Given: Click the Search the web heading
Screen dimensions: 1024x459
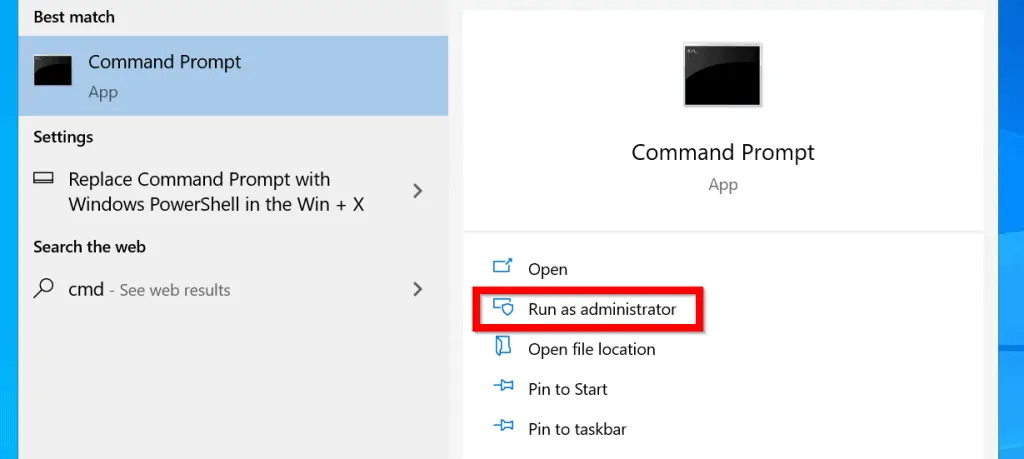Looking at the screenshot, I should click(x=89, y=247).
